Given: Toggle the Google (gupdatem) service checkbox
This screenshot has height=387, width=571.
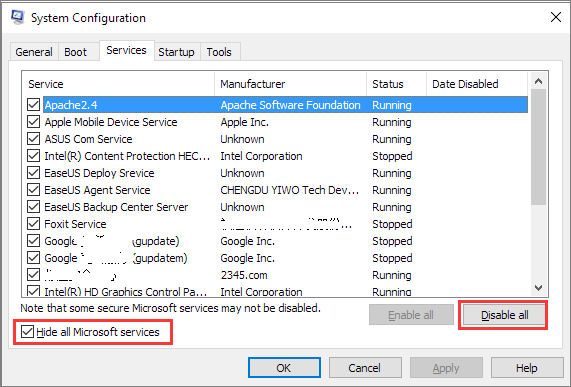Looking at the screenshot, I should (34, 258).
